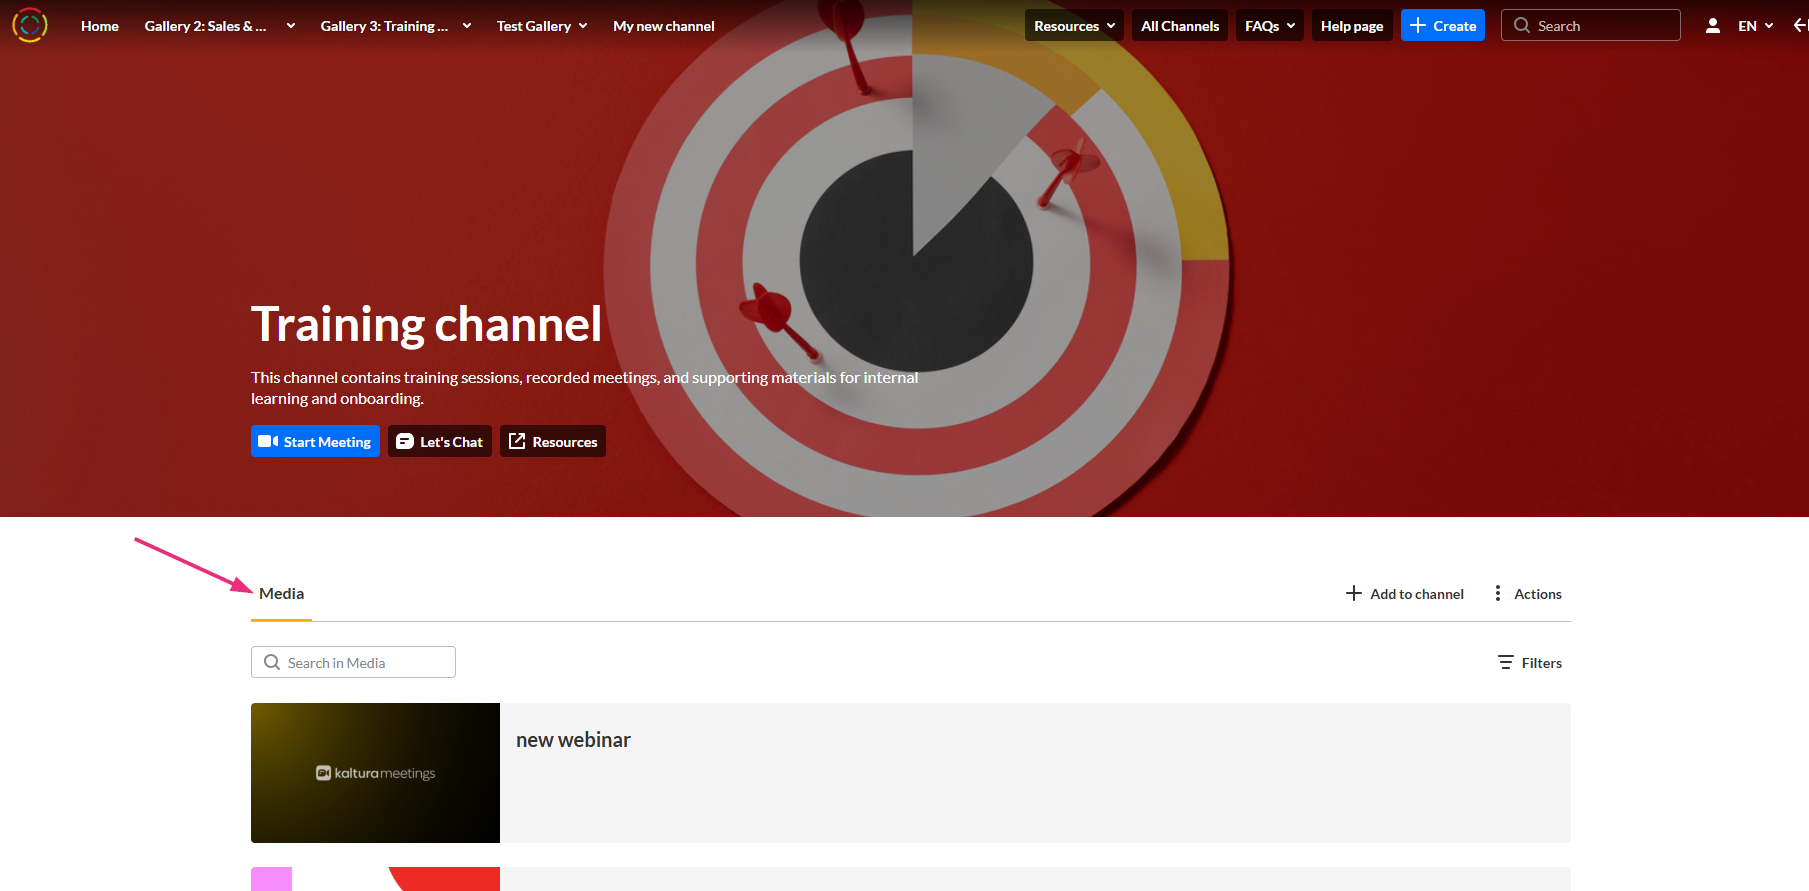
Task: Click the 'Training channel' heading
Action: click(x=426, y=324)
